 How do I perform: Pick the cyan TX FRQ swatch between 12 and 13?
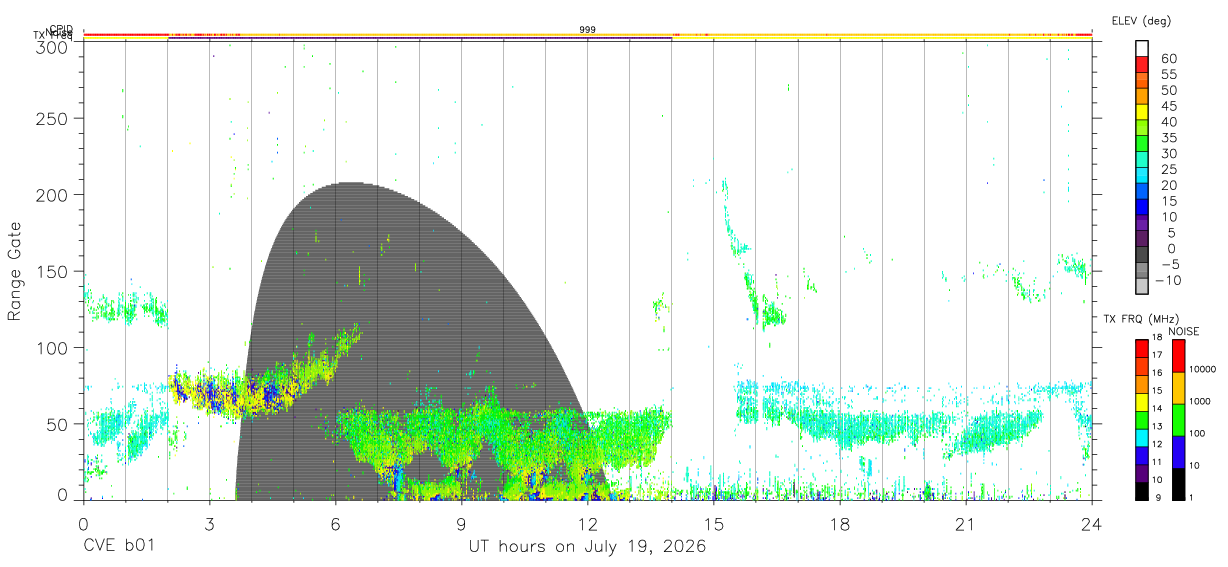1141,436
